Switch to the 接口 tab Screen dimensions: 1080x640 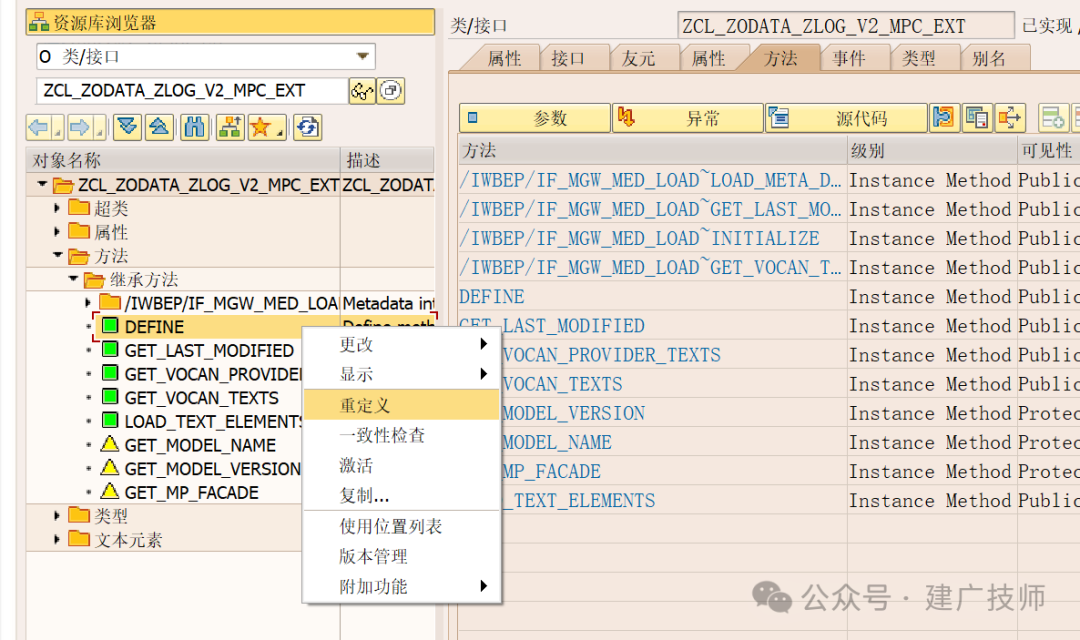click(x=568, y=59)
